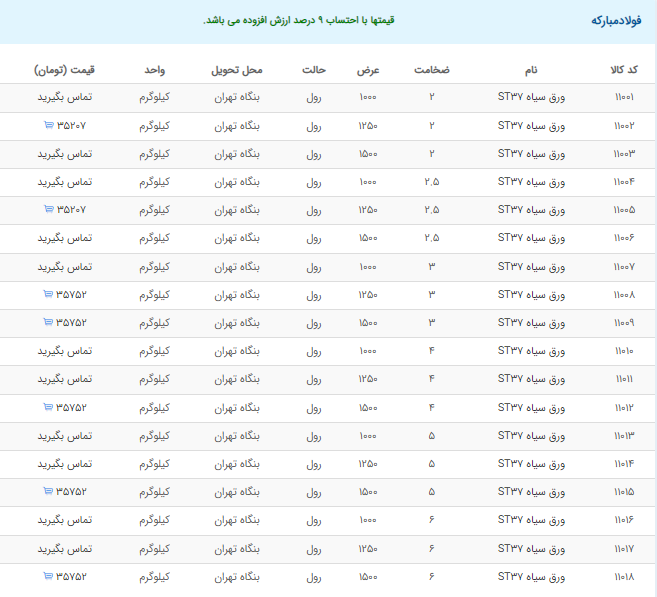
Task: Click 'تماس بگیرید' in row 11010
Action: 65,351
